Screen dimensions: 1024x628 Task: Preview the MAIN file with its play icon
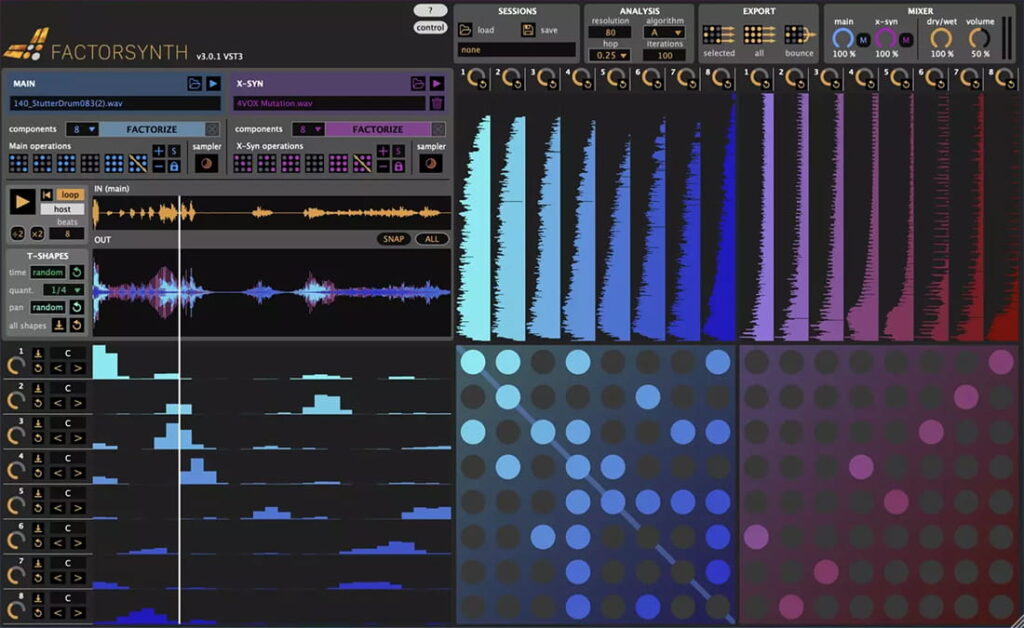213,84
